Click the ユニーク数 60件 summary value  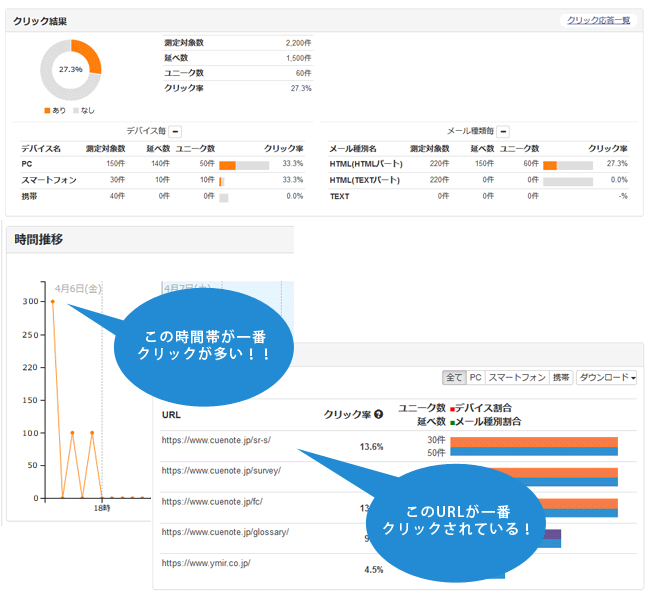[303, 73]
